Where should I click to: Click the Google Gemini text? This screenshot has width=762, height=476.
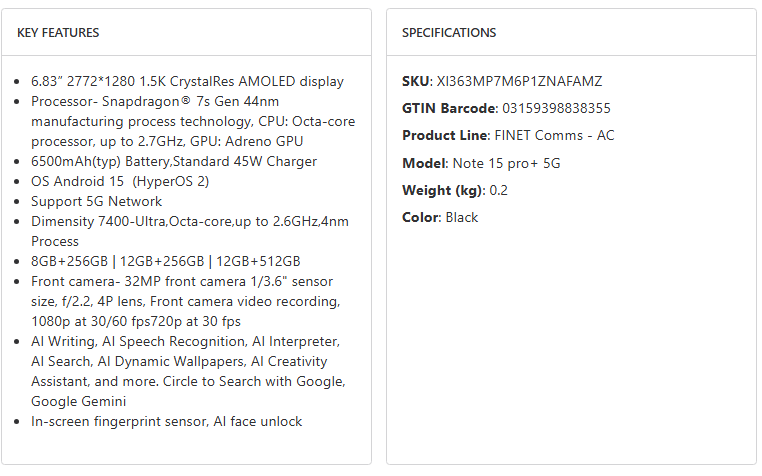tap(80, 401)
